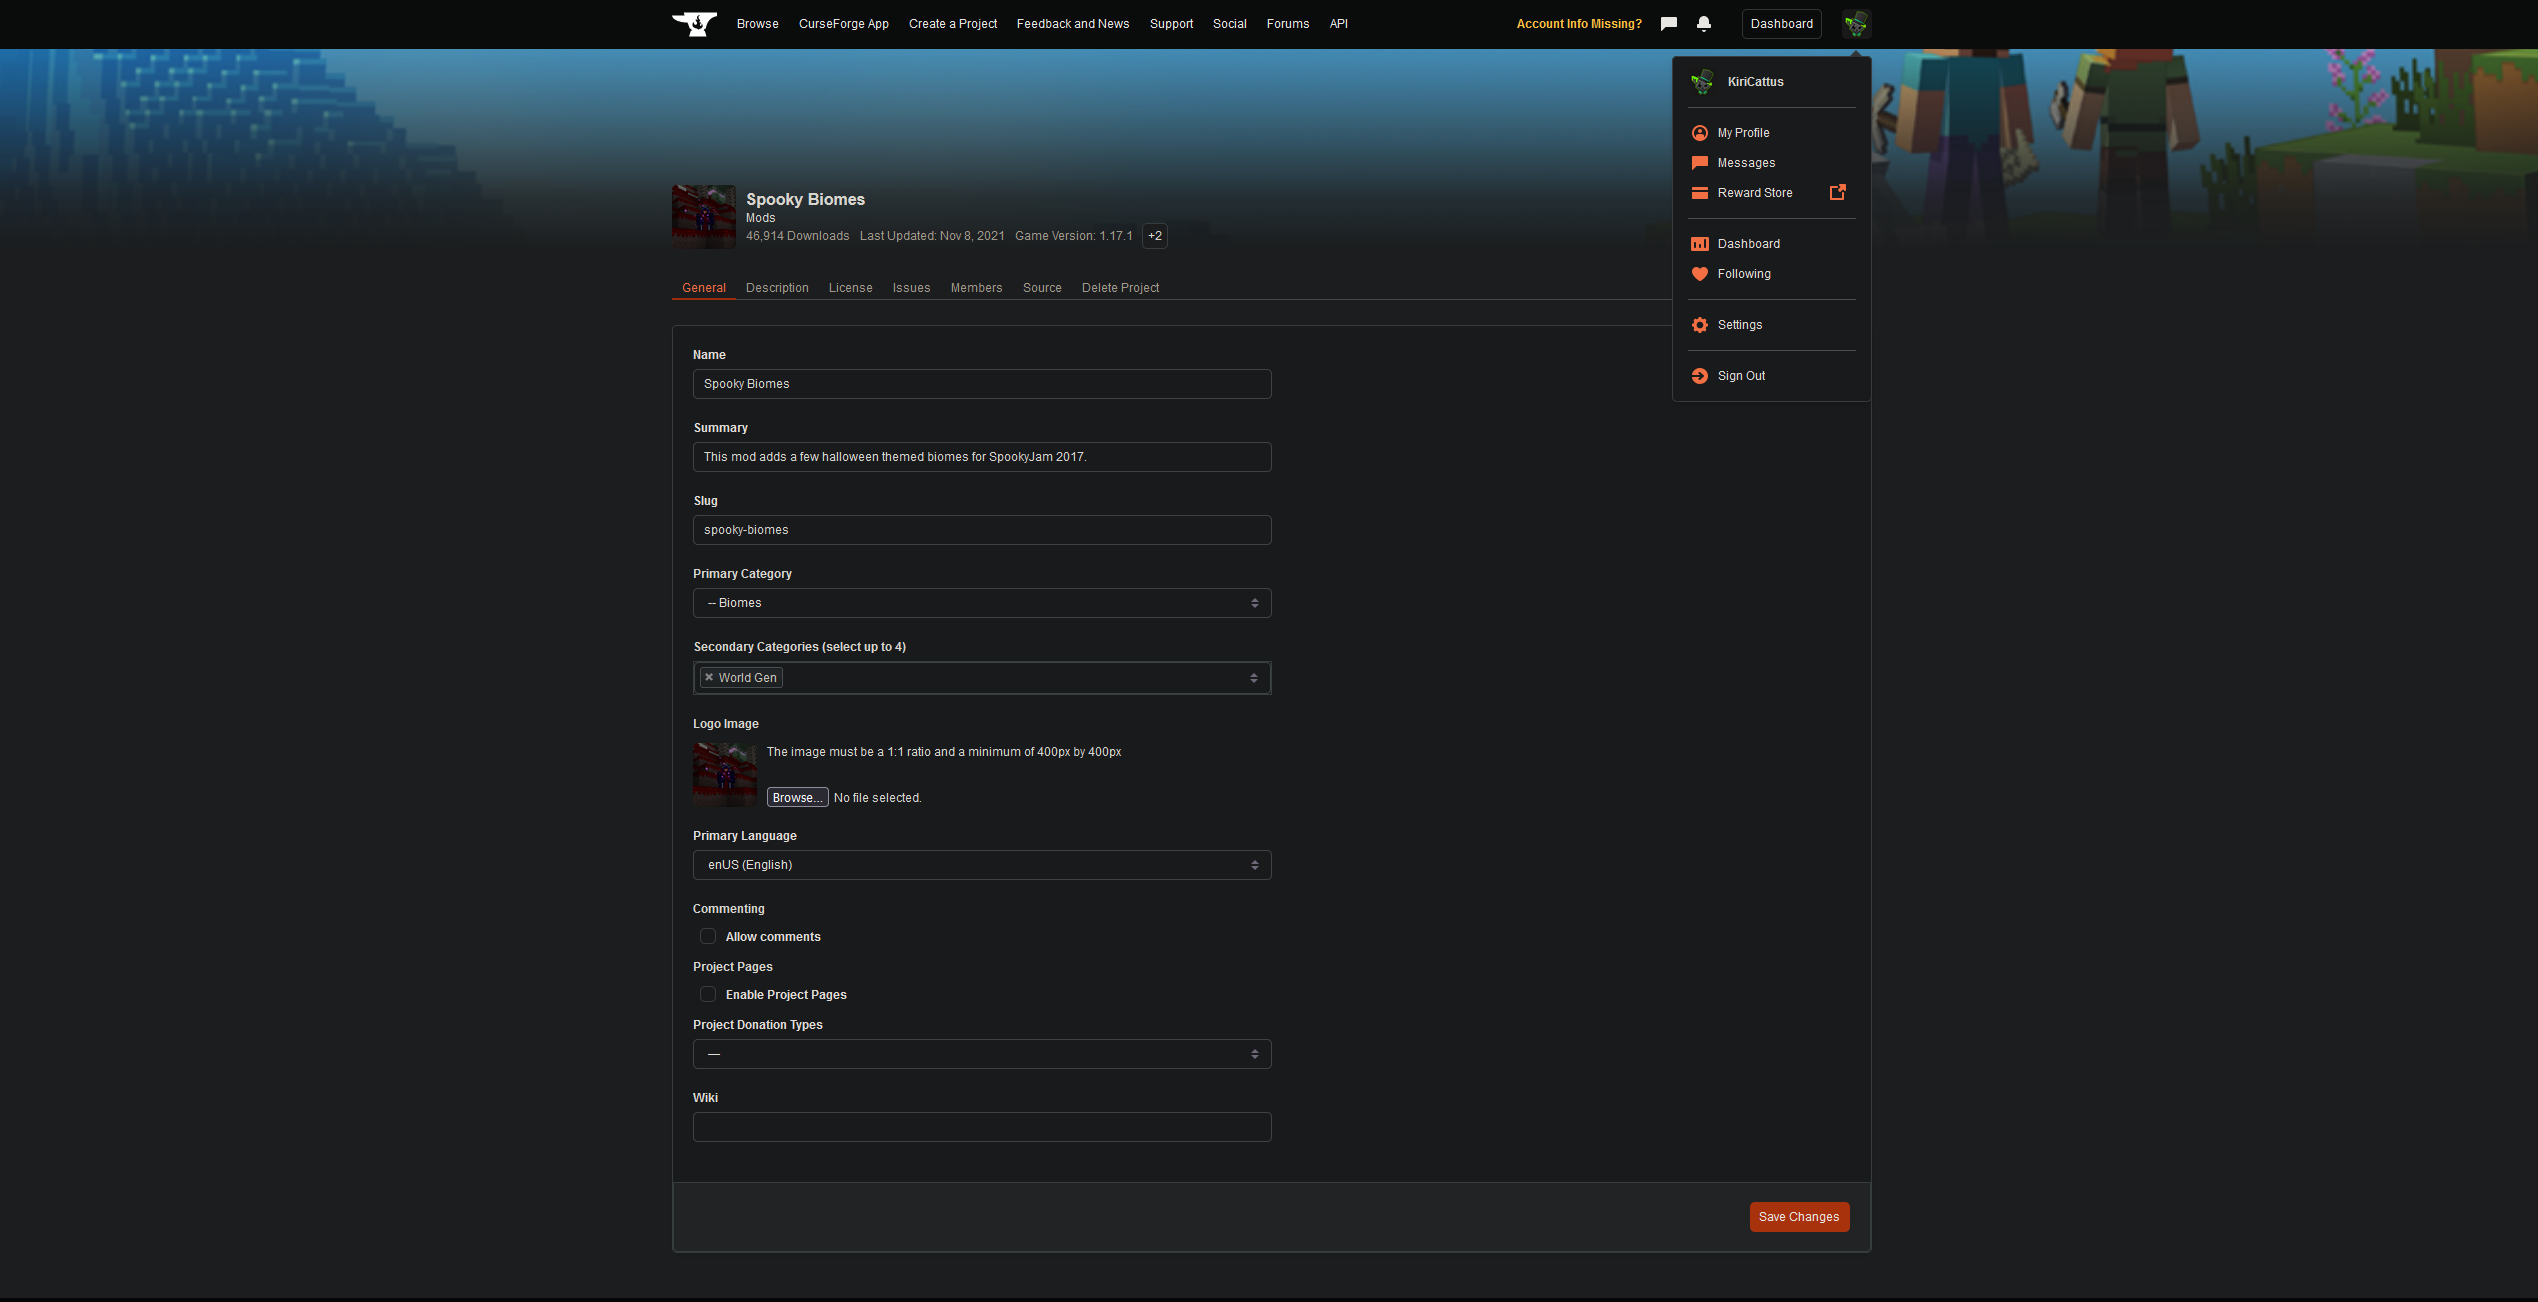Viewport: 2538px width, 1302px height.
Task: Click the Account Info Missing link
Action: (x=1578, y=24)
